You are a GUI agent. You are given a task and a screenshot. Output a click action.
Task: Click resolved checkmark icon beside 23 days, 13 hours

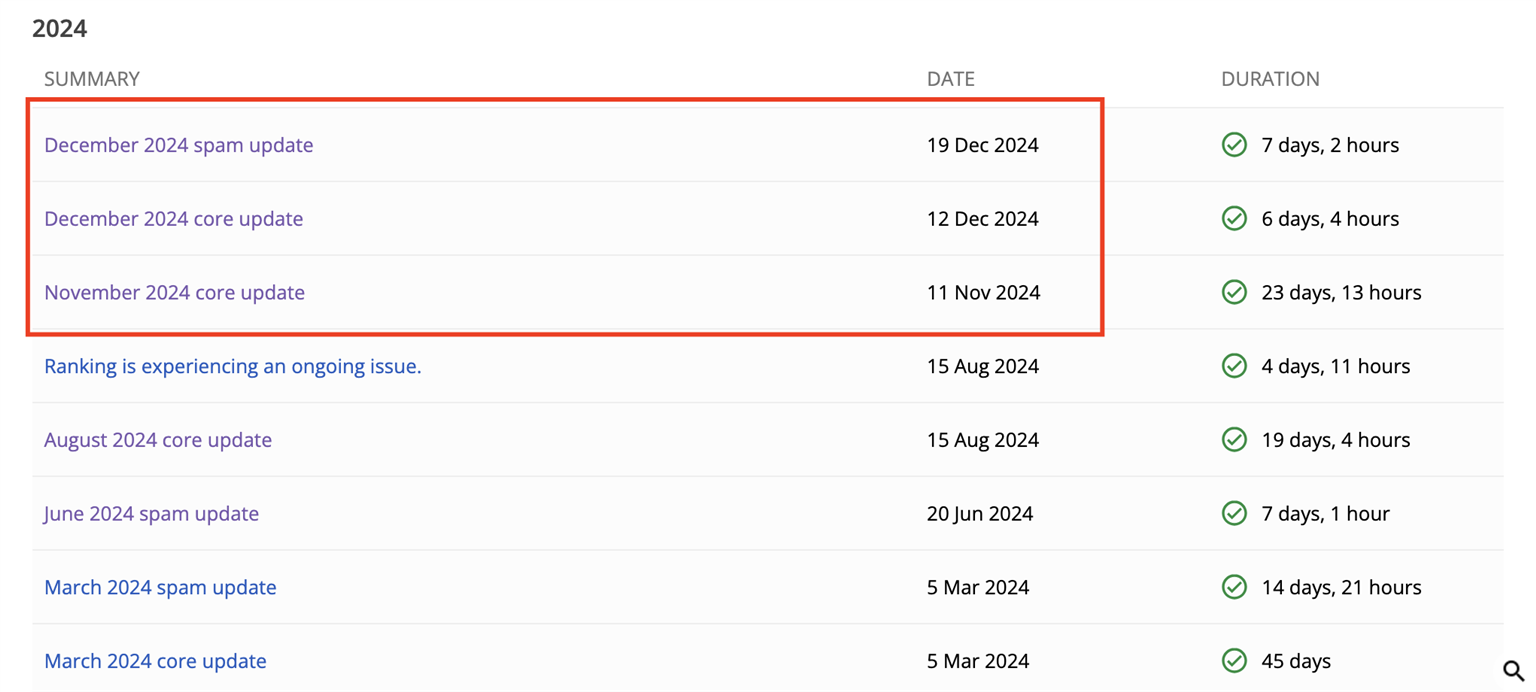pos(1234,293)
